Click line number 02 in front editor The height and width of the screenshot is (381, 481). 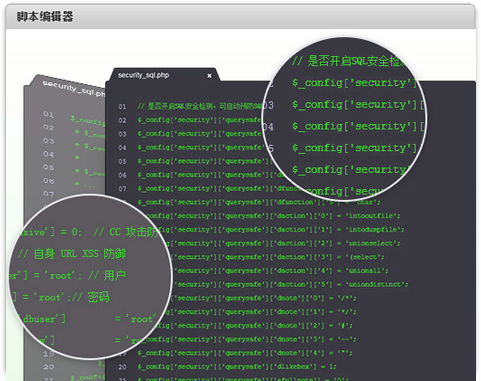click(x=122, y=120)
